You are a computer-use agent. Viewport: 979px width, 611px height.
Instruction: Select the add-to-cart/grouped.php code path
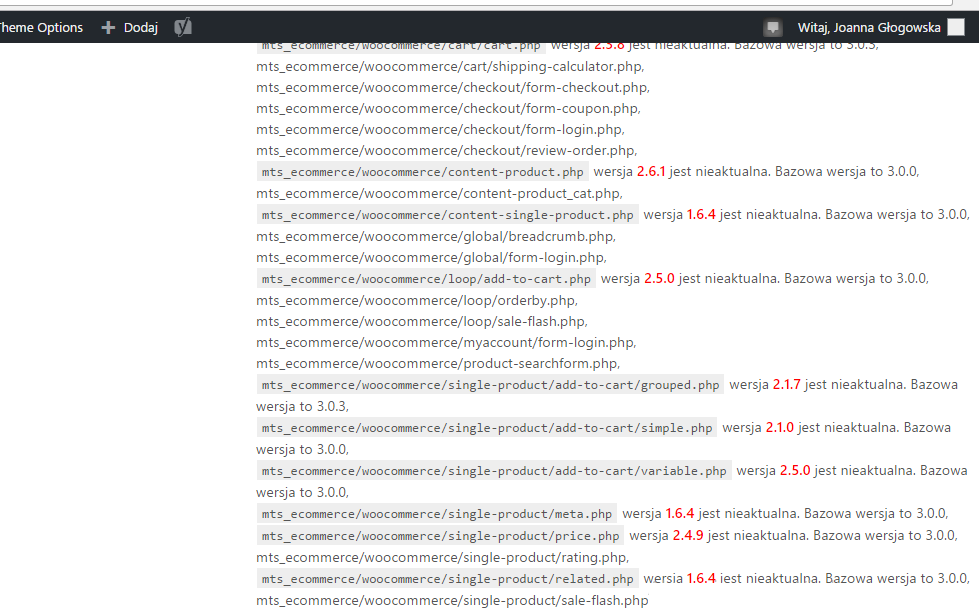click(x=491, y=385)
